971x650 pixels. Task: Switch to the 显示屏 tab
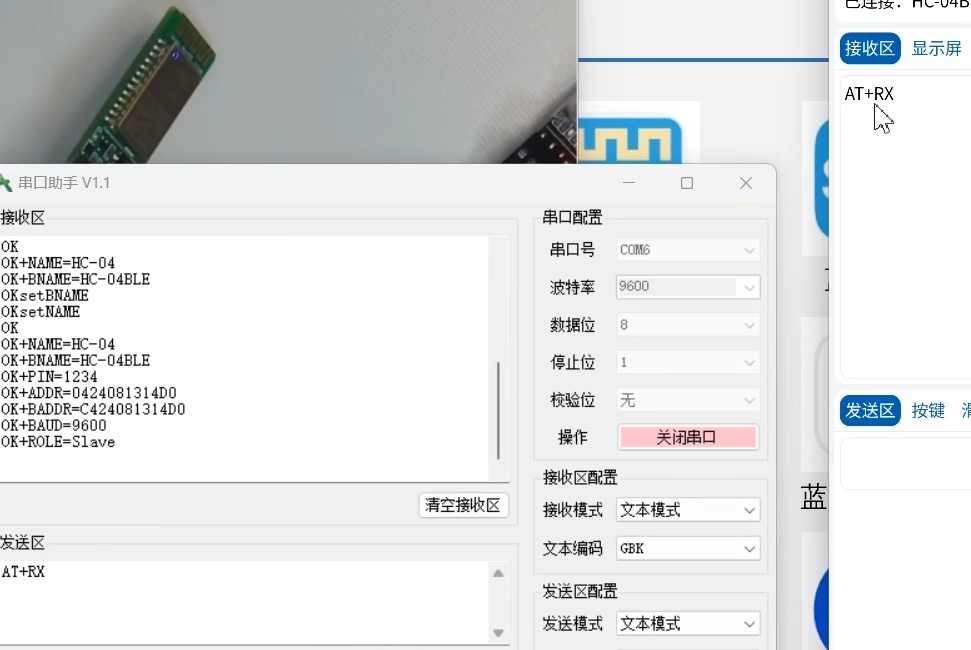pyautogui.click(x=936, y=47)
